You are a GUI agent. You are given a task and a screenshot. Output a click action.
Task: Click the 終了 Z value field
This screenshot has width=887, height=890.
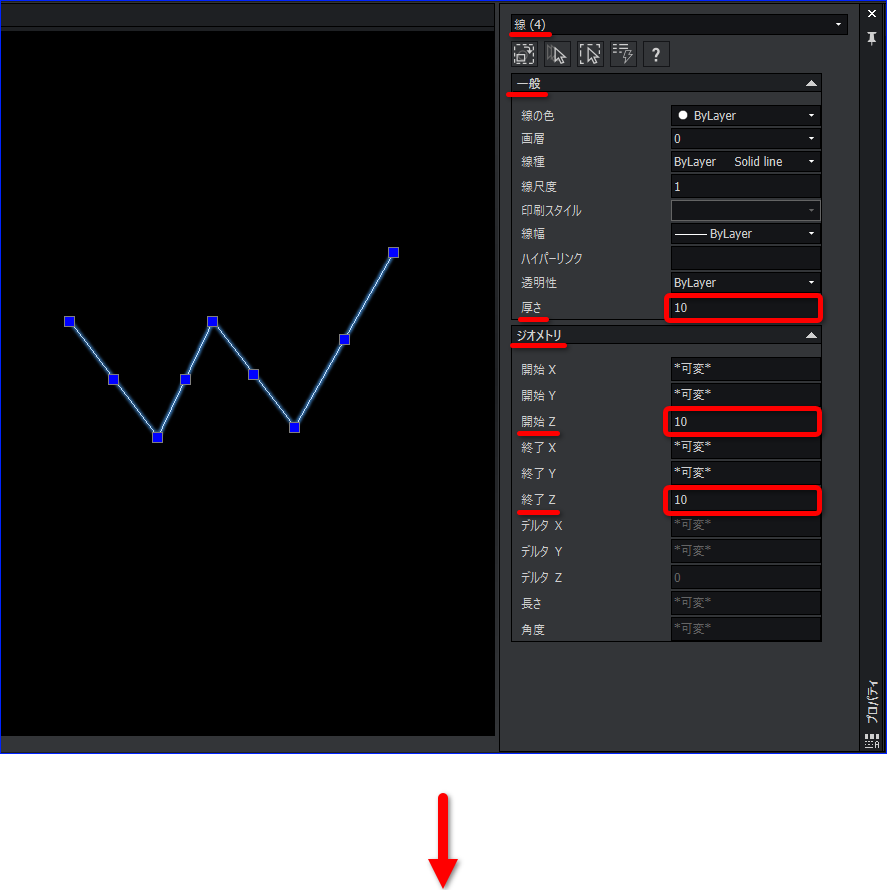745,499
